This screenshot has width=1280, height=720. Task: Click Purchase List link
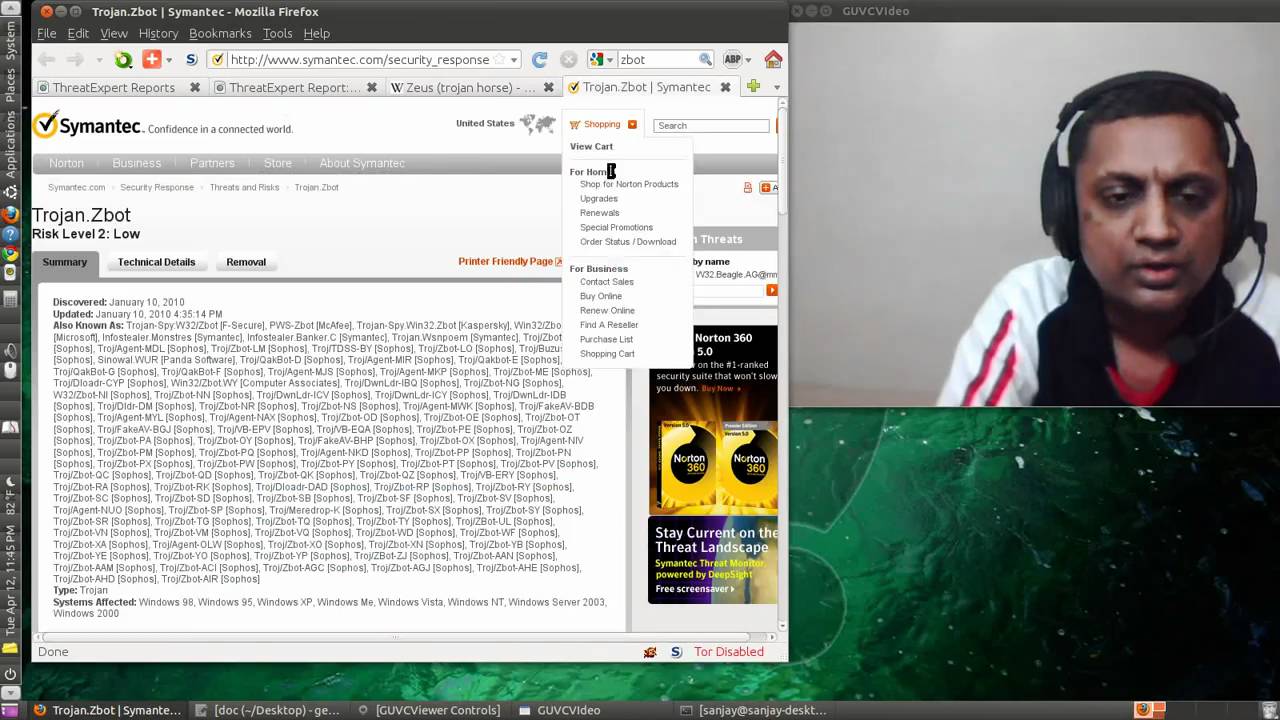pyautogui.click(x=606, y=339)
